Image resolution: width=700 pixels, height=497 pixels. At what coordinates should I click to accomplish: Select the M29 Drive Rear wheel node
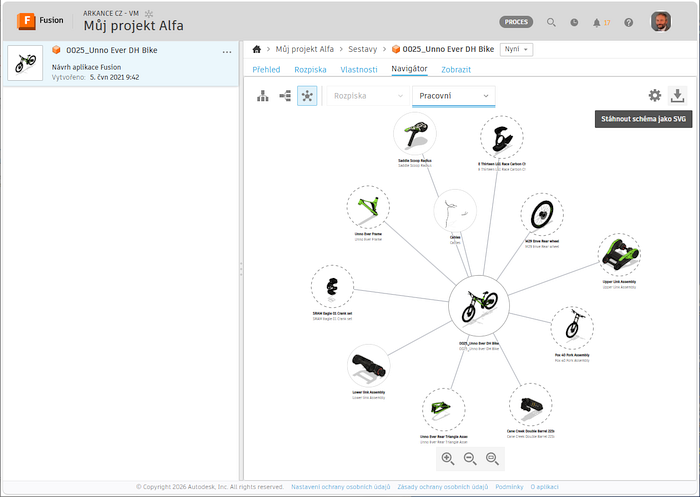542,214
